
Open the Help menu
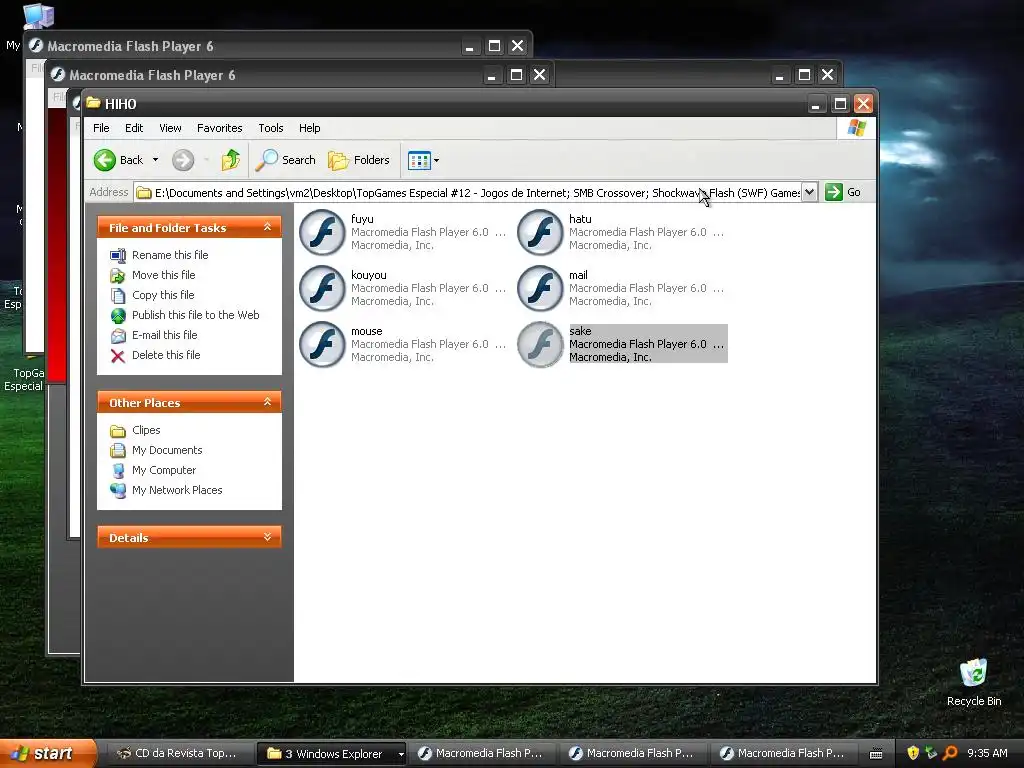click(310, 128)
